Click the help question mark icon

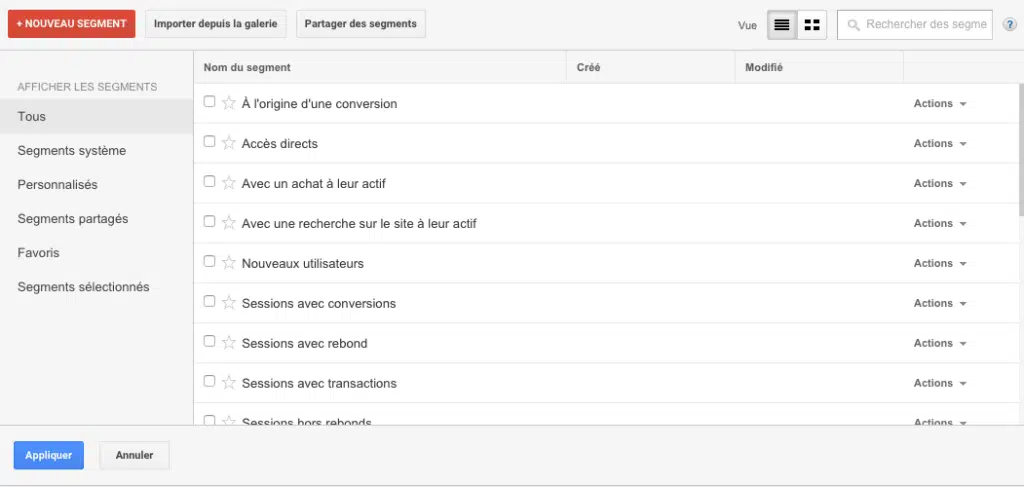1009,25
